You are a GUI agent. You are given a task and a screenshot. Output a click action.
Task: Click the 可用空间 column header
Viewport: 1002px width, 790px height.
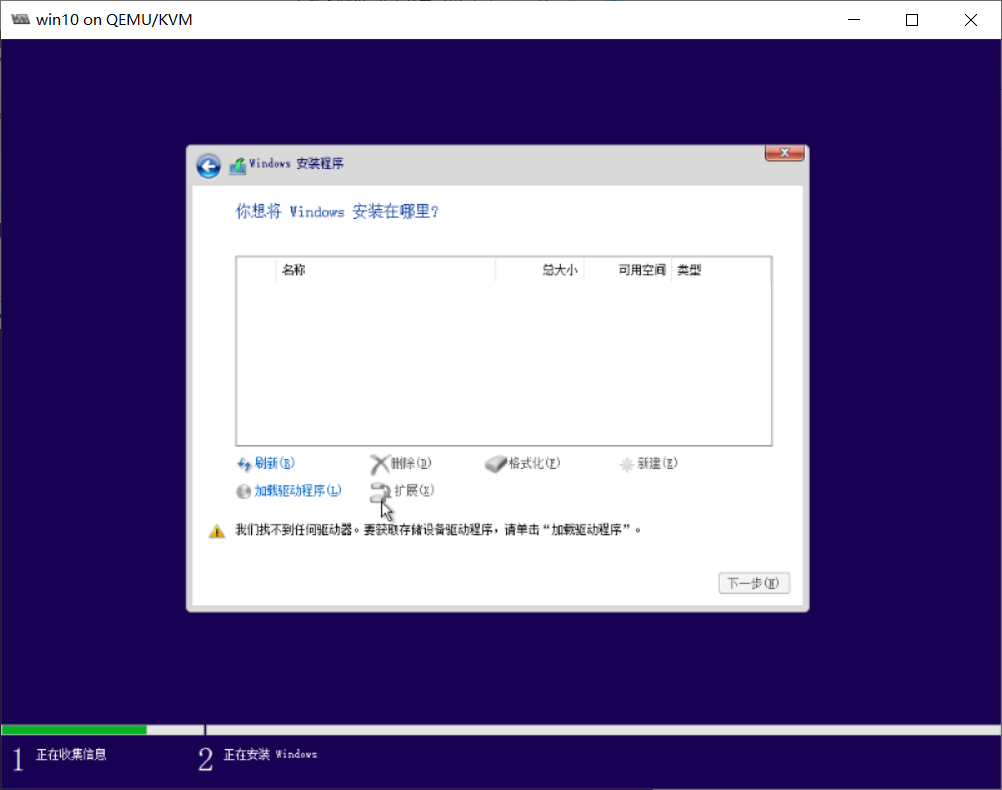[x=628, y=270]
